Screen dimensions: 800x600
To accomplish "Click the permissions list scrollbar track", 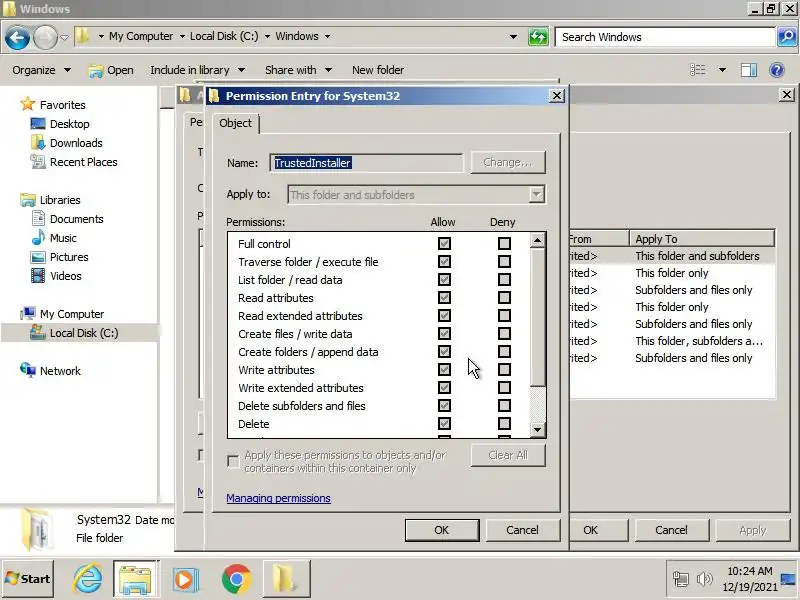I will [x=537, y=406].
